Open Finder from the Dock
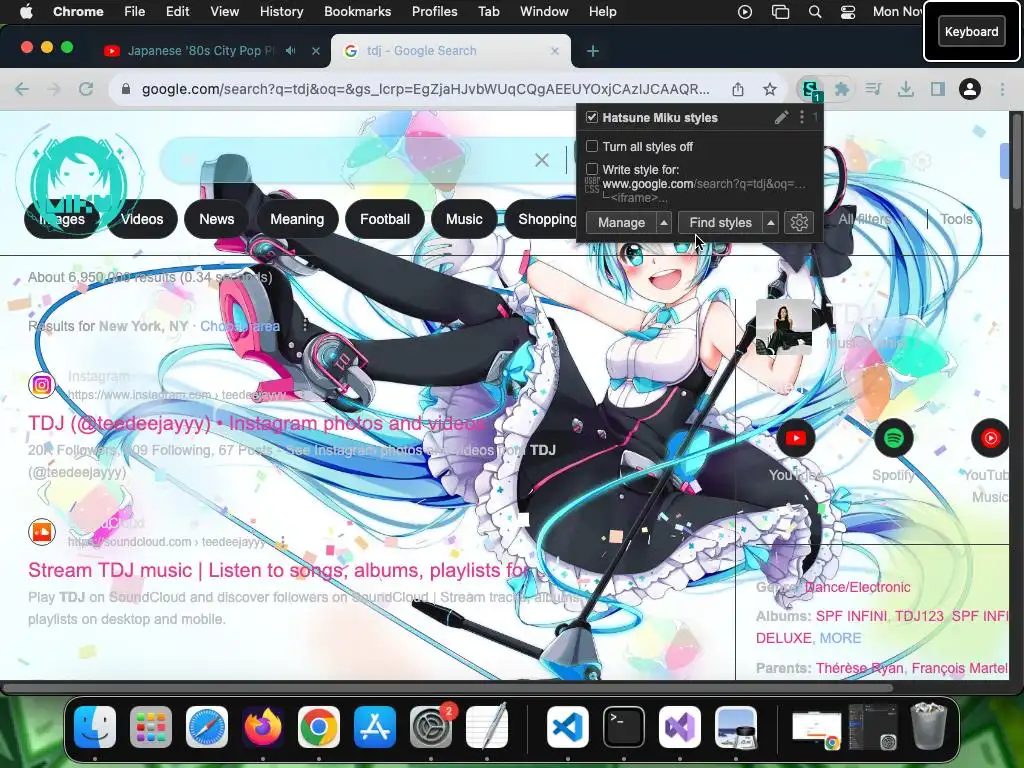This screenshot has height=768, width=1024. pyautogui.click(x=95, y=727)
